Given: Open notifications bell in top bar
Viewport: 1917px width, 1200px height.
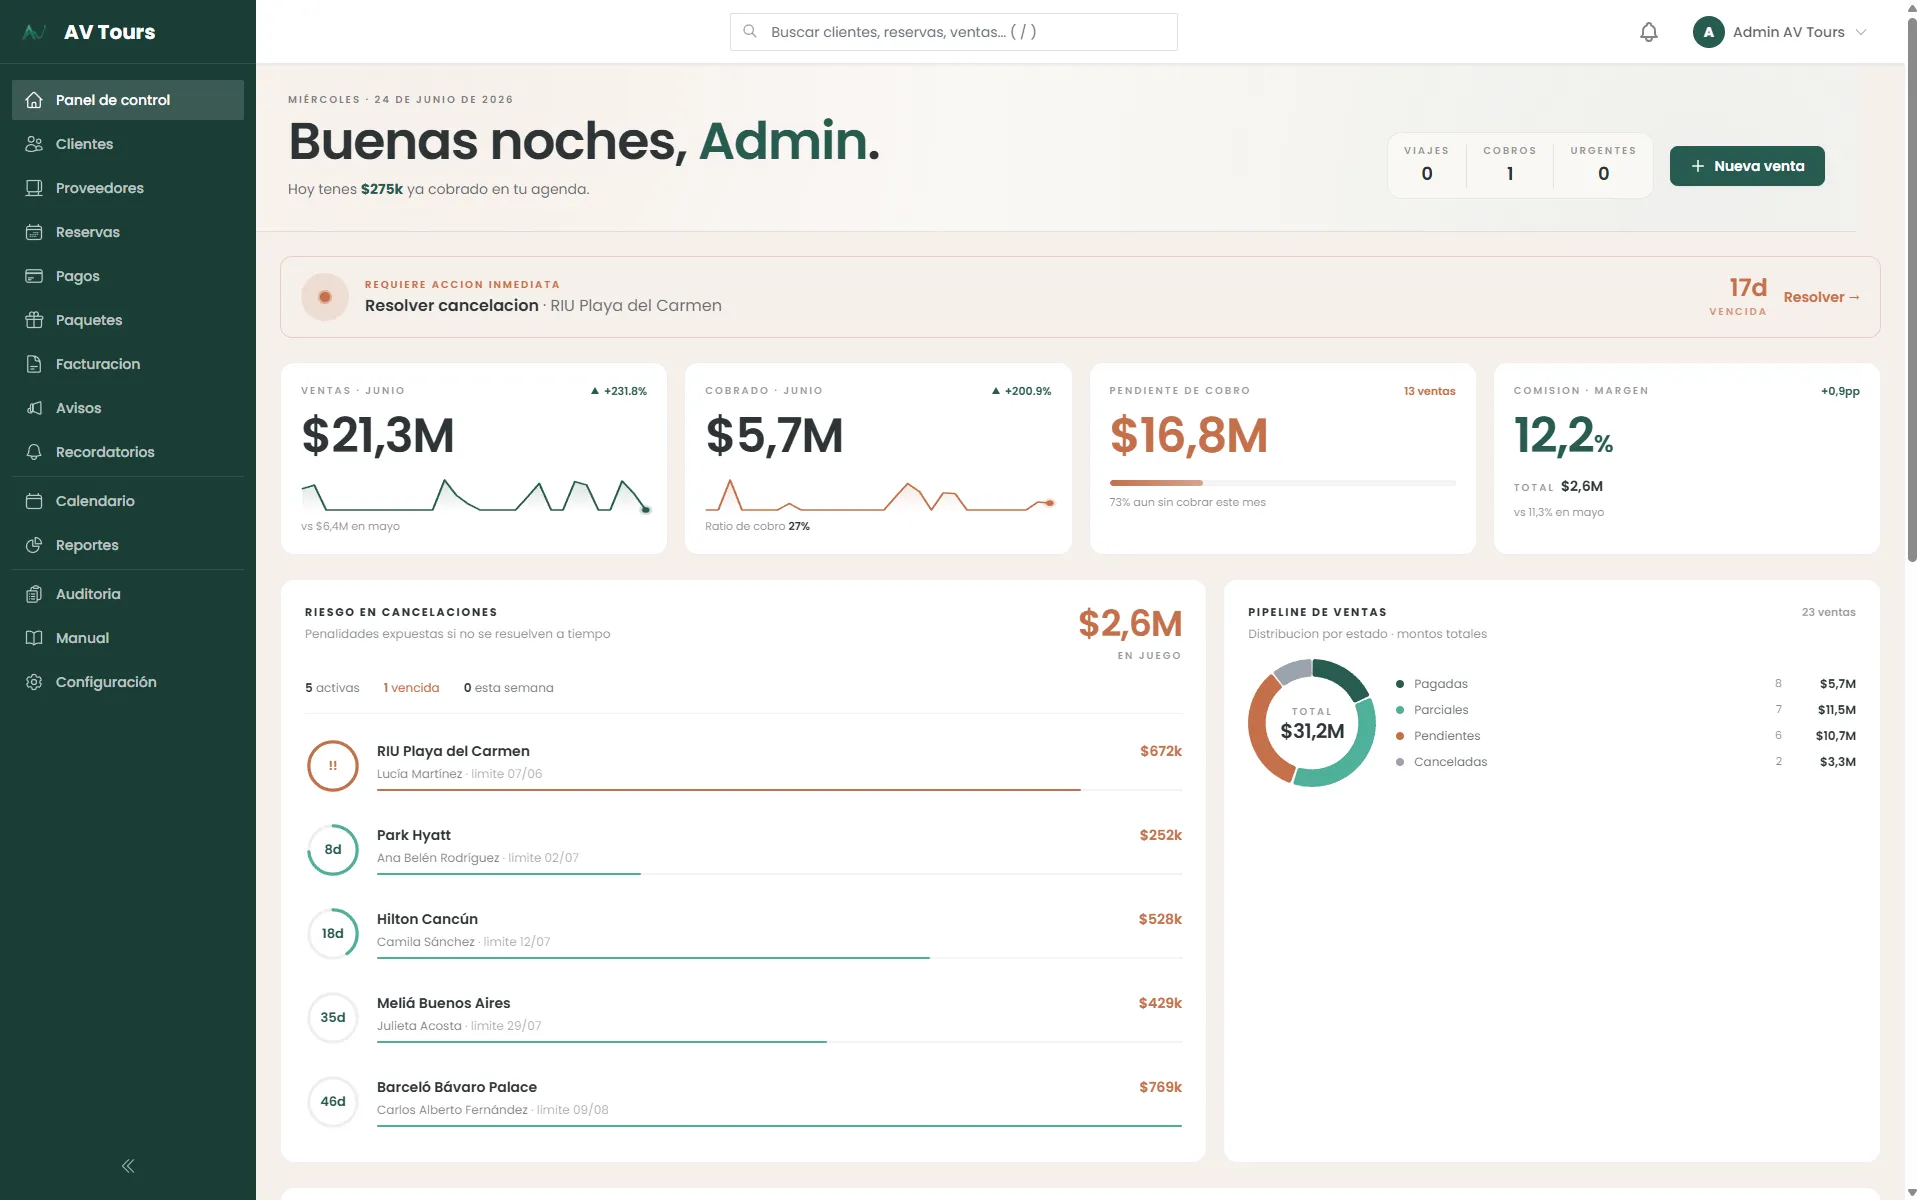Looking at the screenshot, I should tap(1649, 32).
